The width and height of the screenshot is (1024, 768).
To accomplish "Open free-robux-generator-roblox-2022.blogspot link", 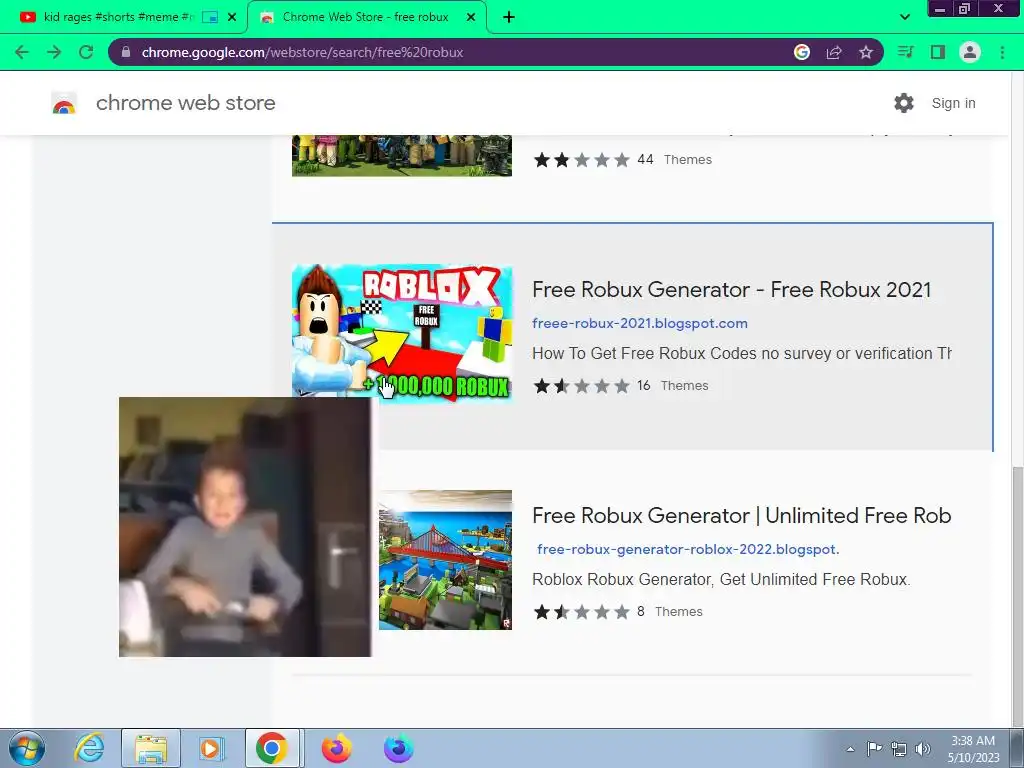I will point(688,549).
